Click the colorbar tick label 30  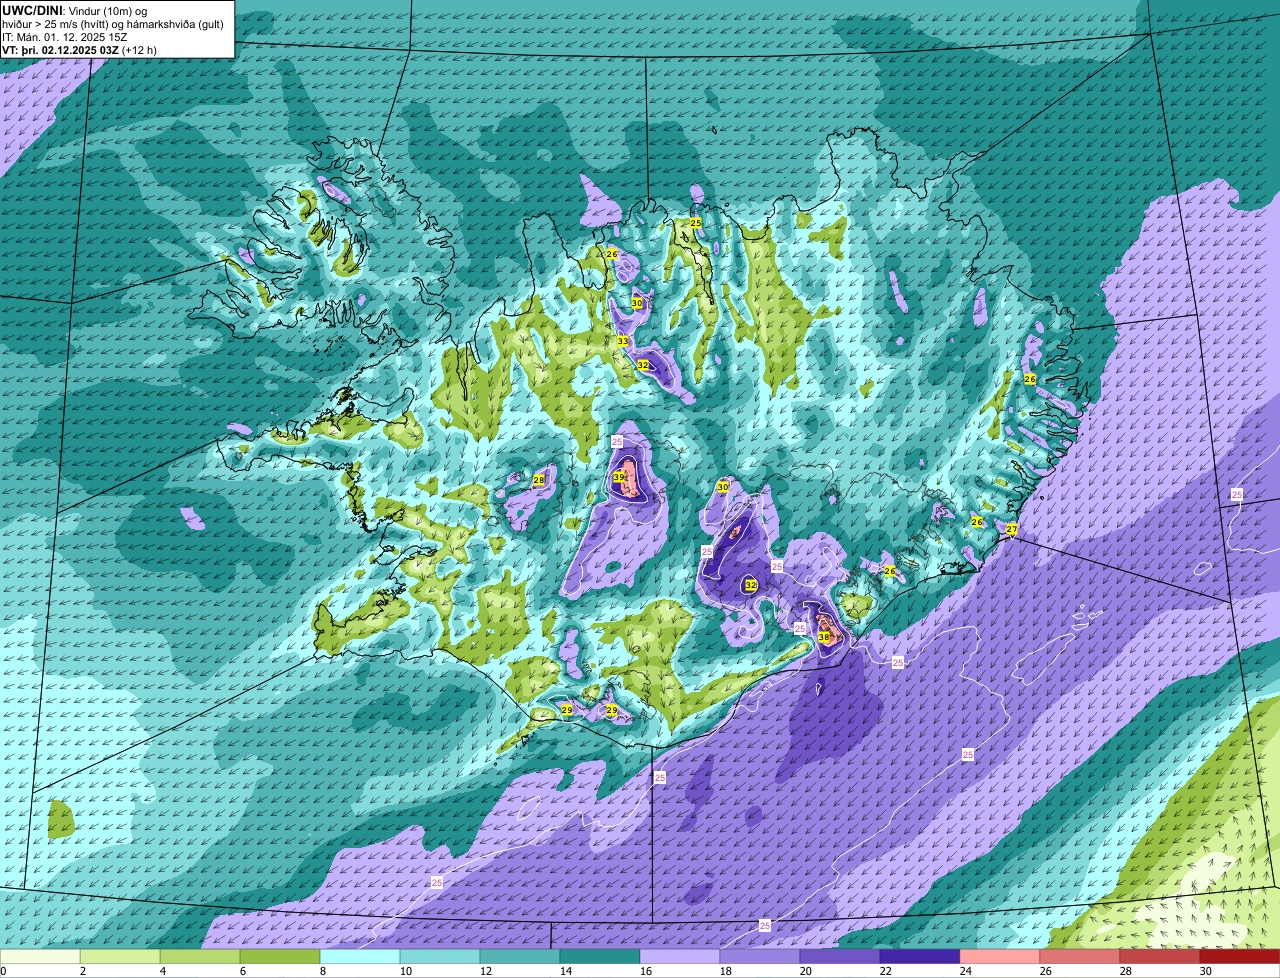(1206, 971)
